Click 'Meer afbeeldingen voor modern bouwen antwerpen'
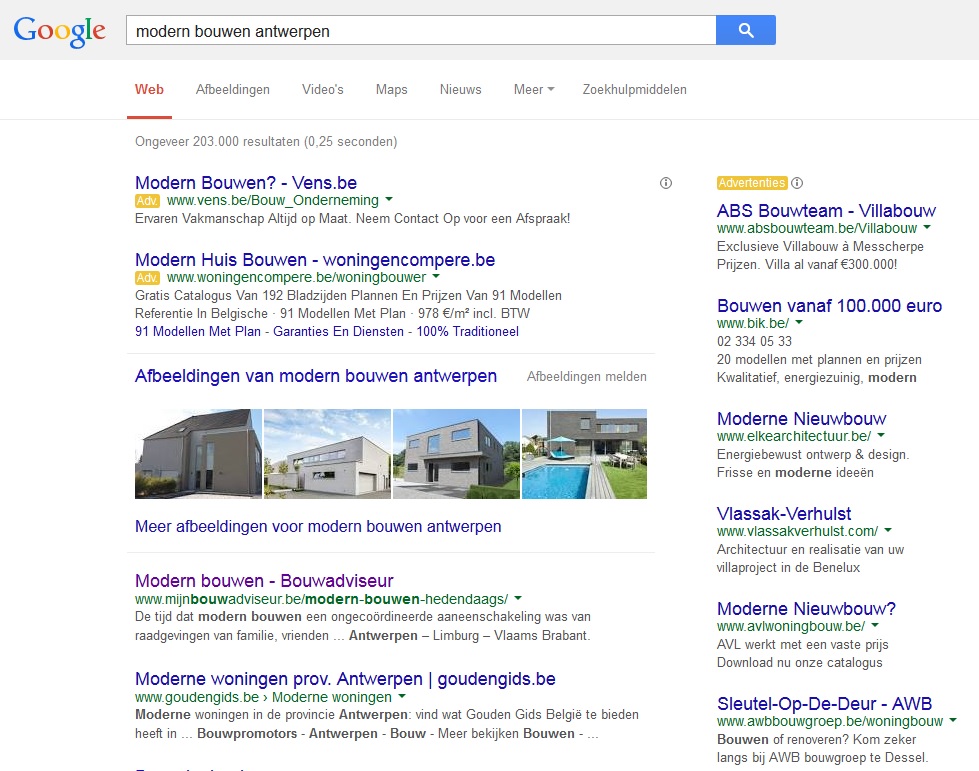979x771 pixels. coord(318,526)
